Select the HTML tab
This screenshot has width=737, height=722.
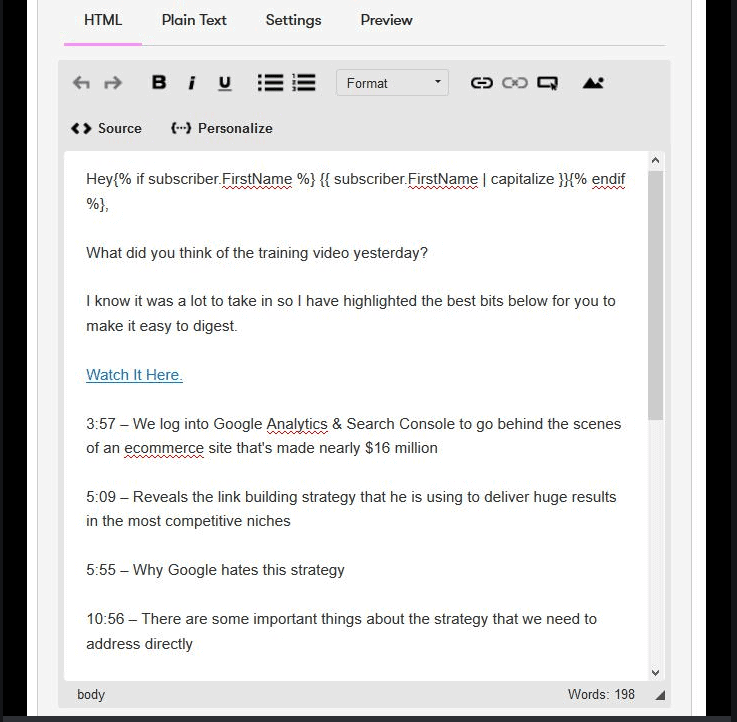pyautogui.click(x=103, y=20)
